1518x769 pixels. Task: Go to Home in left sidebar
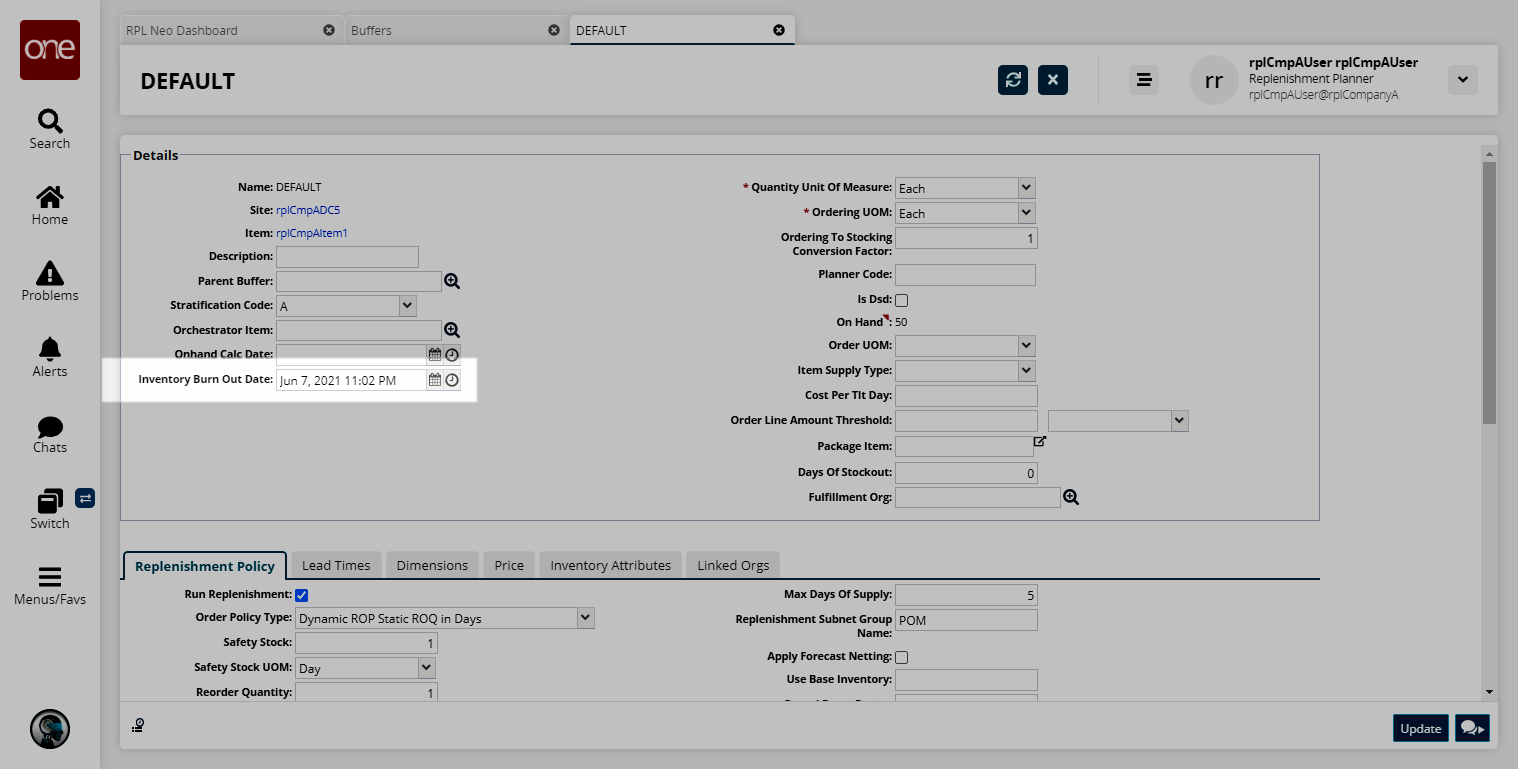pos(49,198)
